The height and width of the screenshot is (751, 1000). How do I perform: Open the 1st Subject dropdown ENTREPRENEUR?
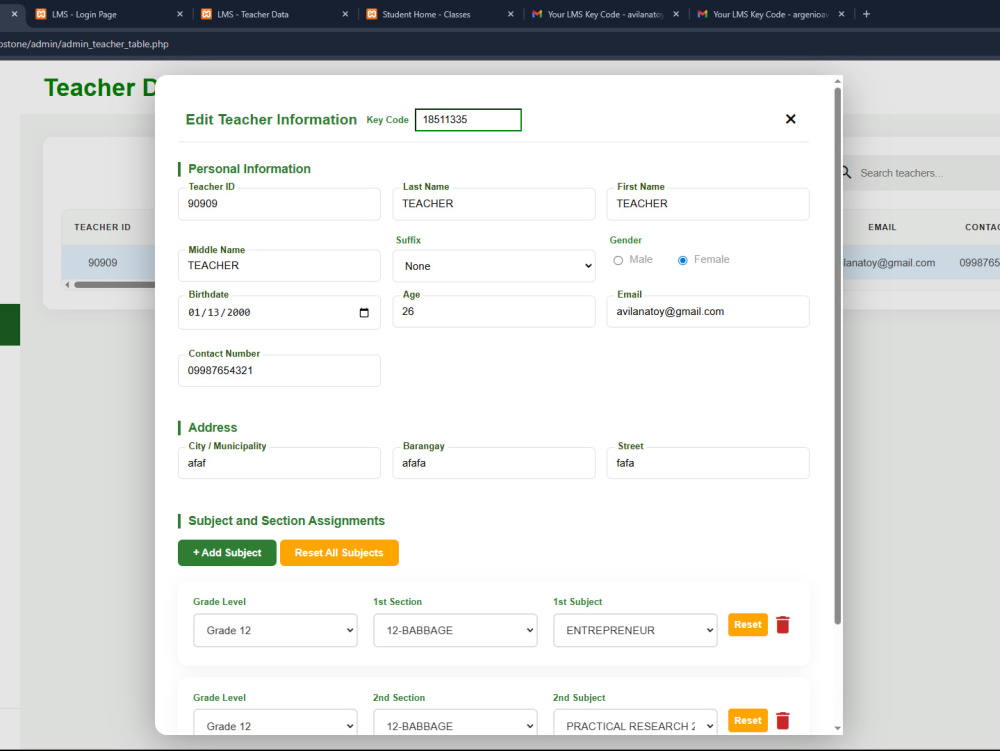tap(635, 631)
